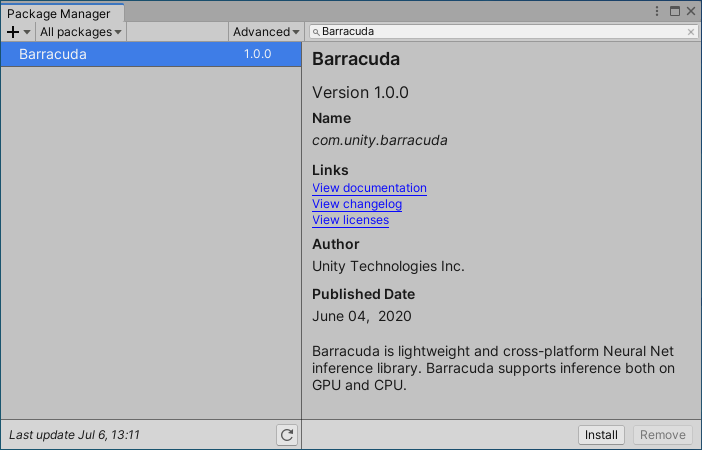This screenshot has width=702, height=450.
Task: Open the add package plus menu
Action: (18, 32)
